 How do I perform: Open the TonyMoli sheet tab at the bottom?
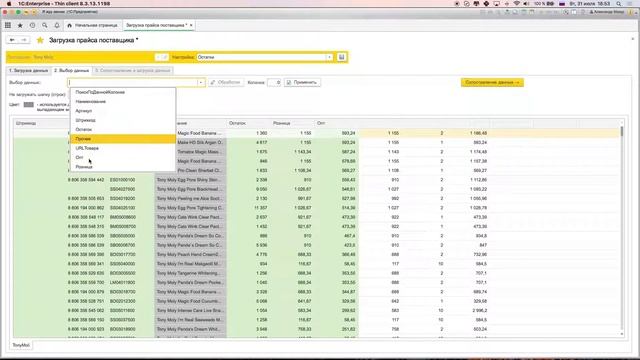tap(21, 345)
